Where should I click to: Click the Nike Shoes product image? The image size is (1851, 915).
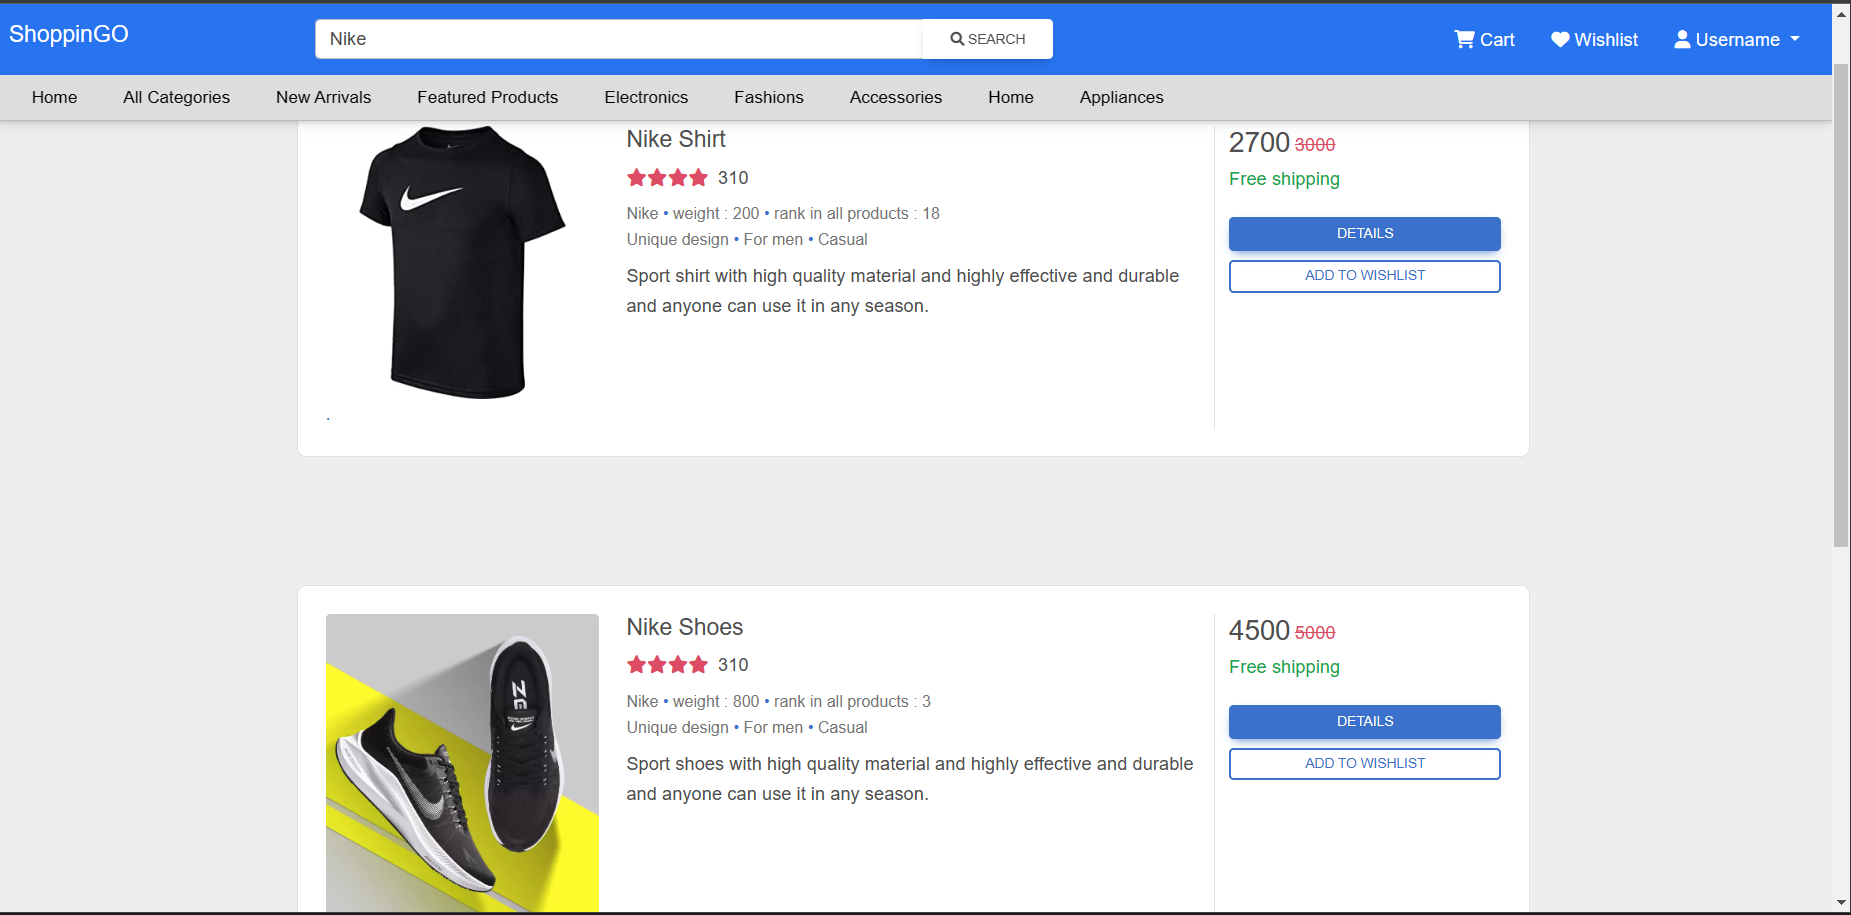(462, 763)
